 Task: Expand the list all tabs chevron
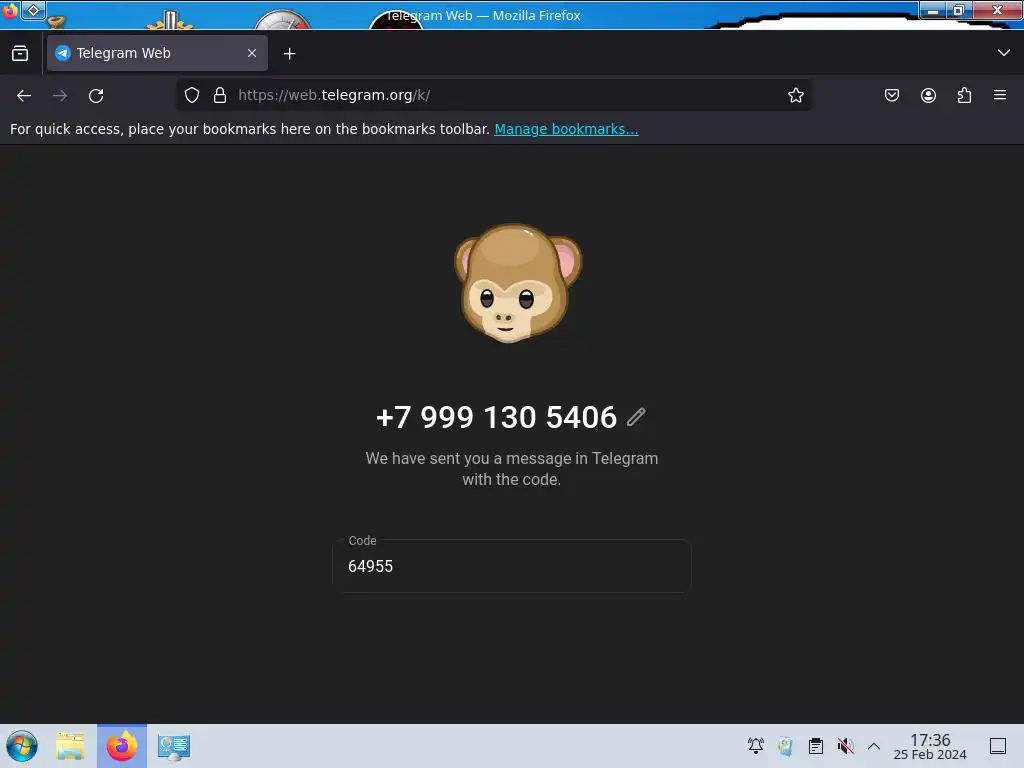point(1004,53)
